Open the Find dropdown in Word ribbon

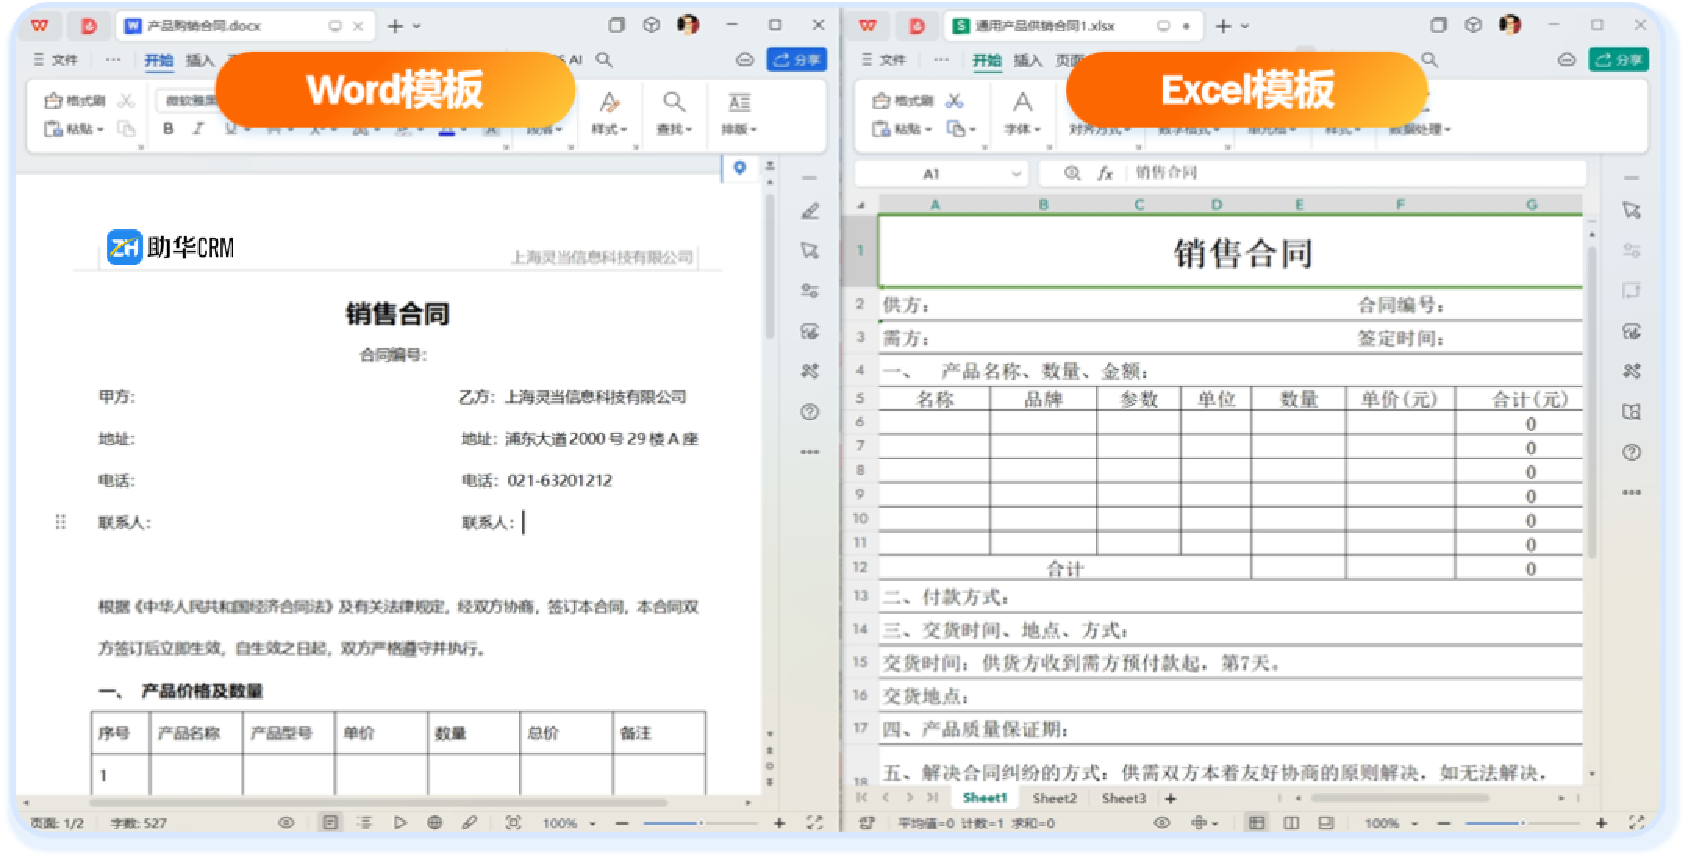click(x=674, y=129)
